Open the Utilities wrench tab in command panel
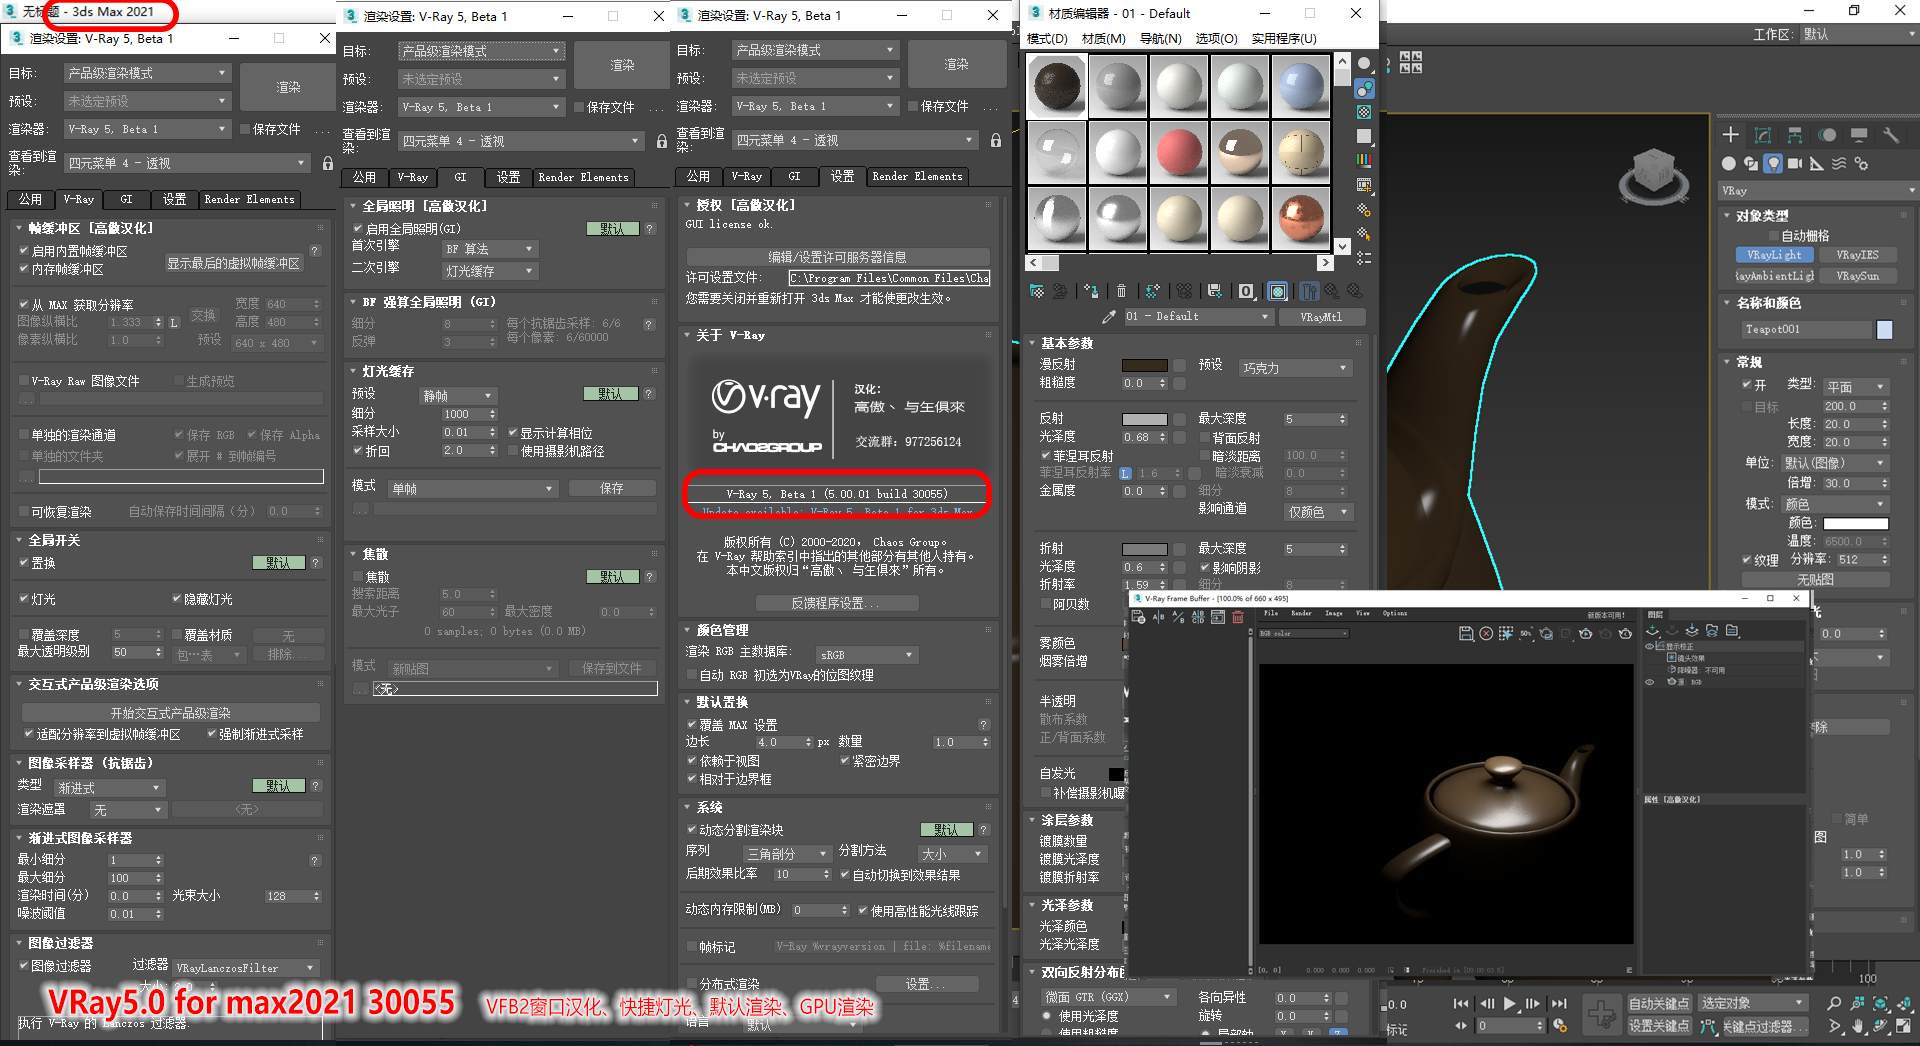The height and width of the screenshot is (1046, 1920). click(x=1891, y=135)
